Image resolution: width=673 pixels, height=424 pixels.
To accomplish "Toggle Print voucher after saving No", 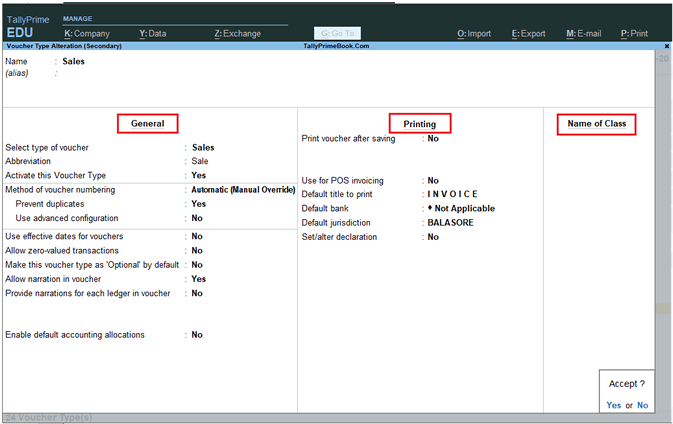I will click(433, 139).
